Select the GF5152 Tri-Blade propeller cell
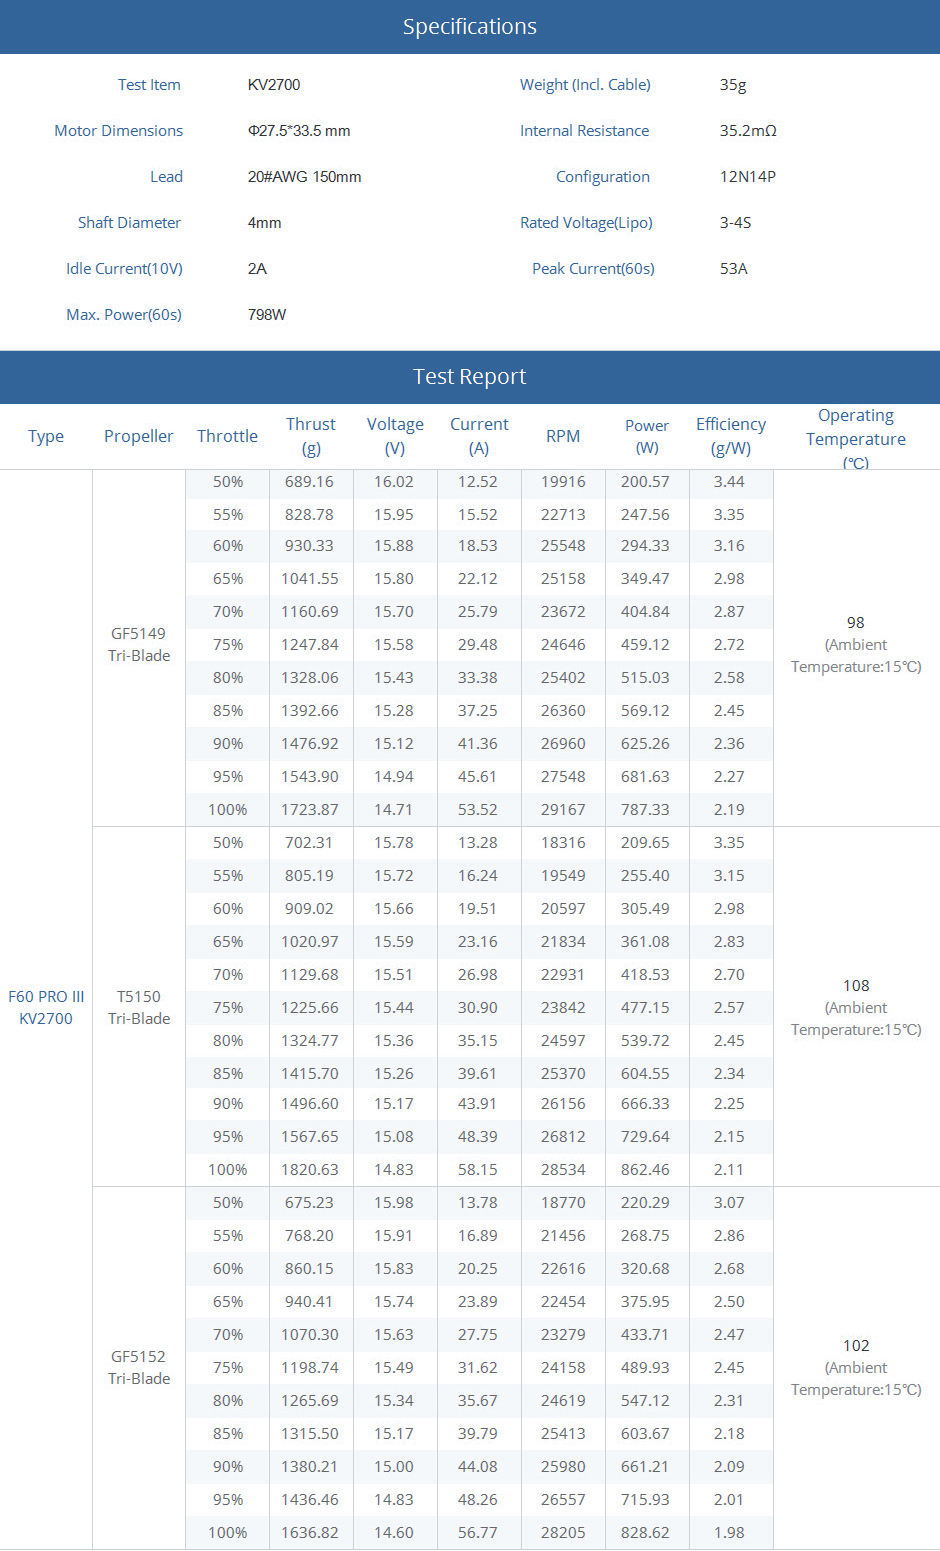 coord(139,1368)
